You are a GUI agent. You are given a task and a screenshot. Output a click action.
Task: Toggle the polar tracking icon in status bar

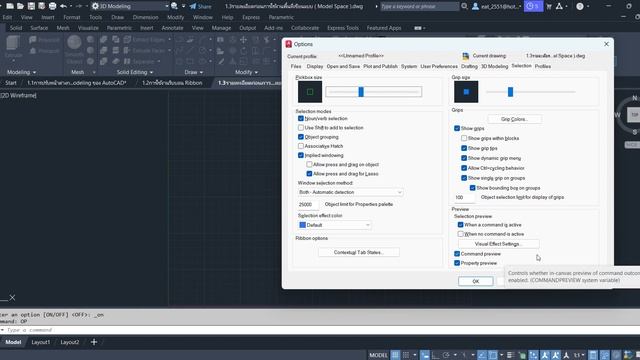[x=446, y=355]
